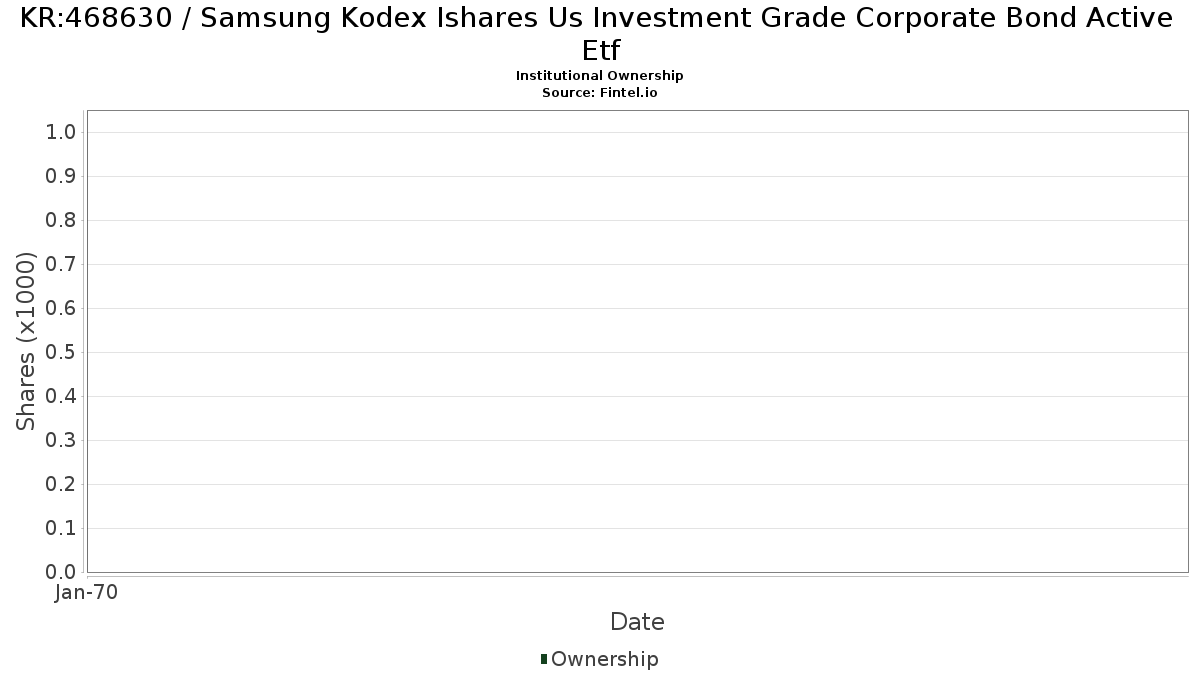Click the center of the empty plot area

pos(637,341)
